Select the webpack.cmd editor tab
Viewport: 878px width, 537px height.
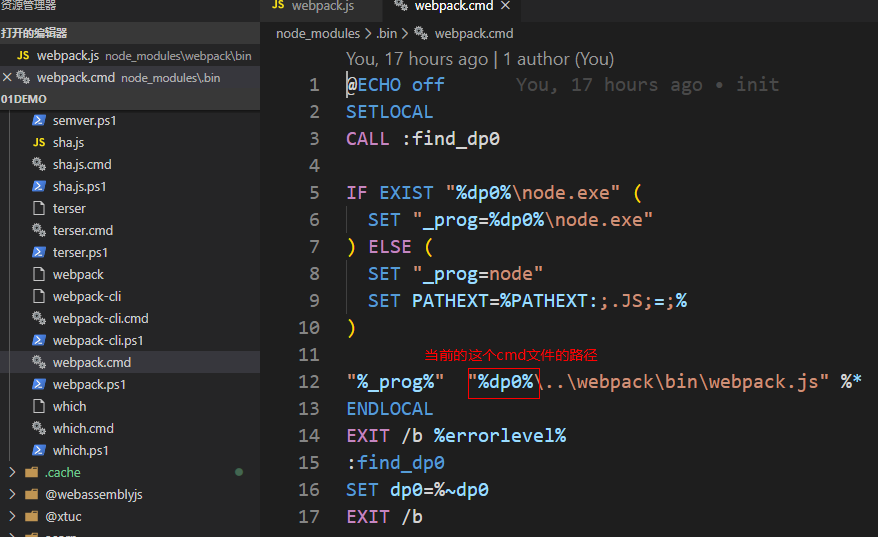tap(454, 7)
